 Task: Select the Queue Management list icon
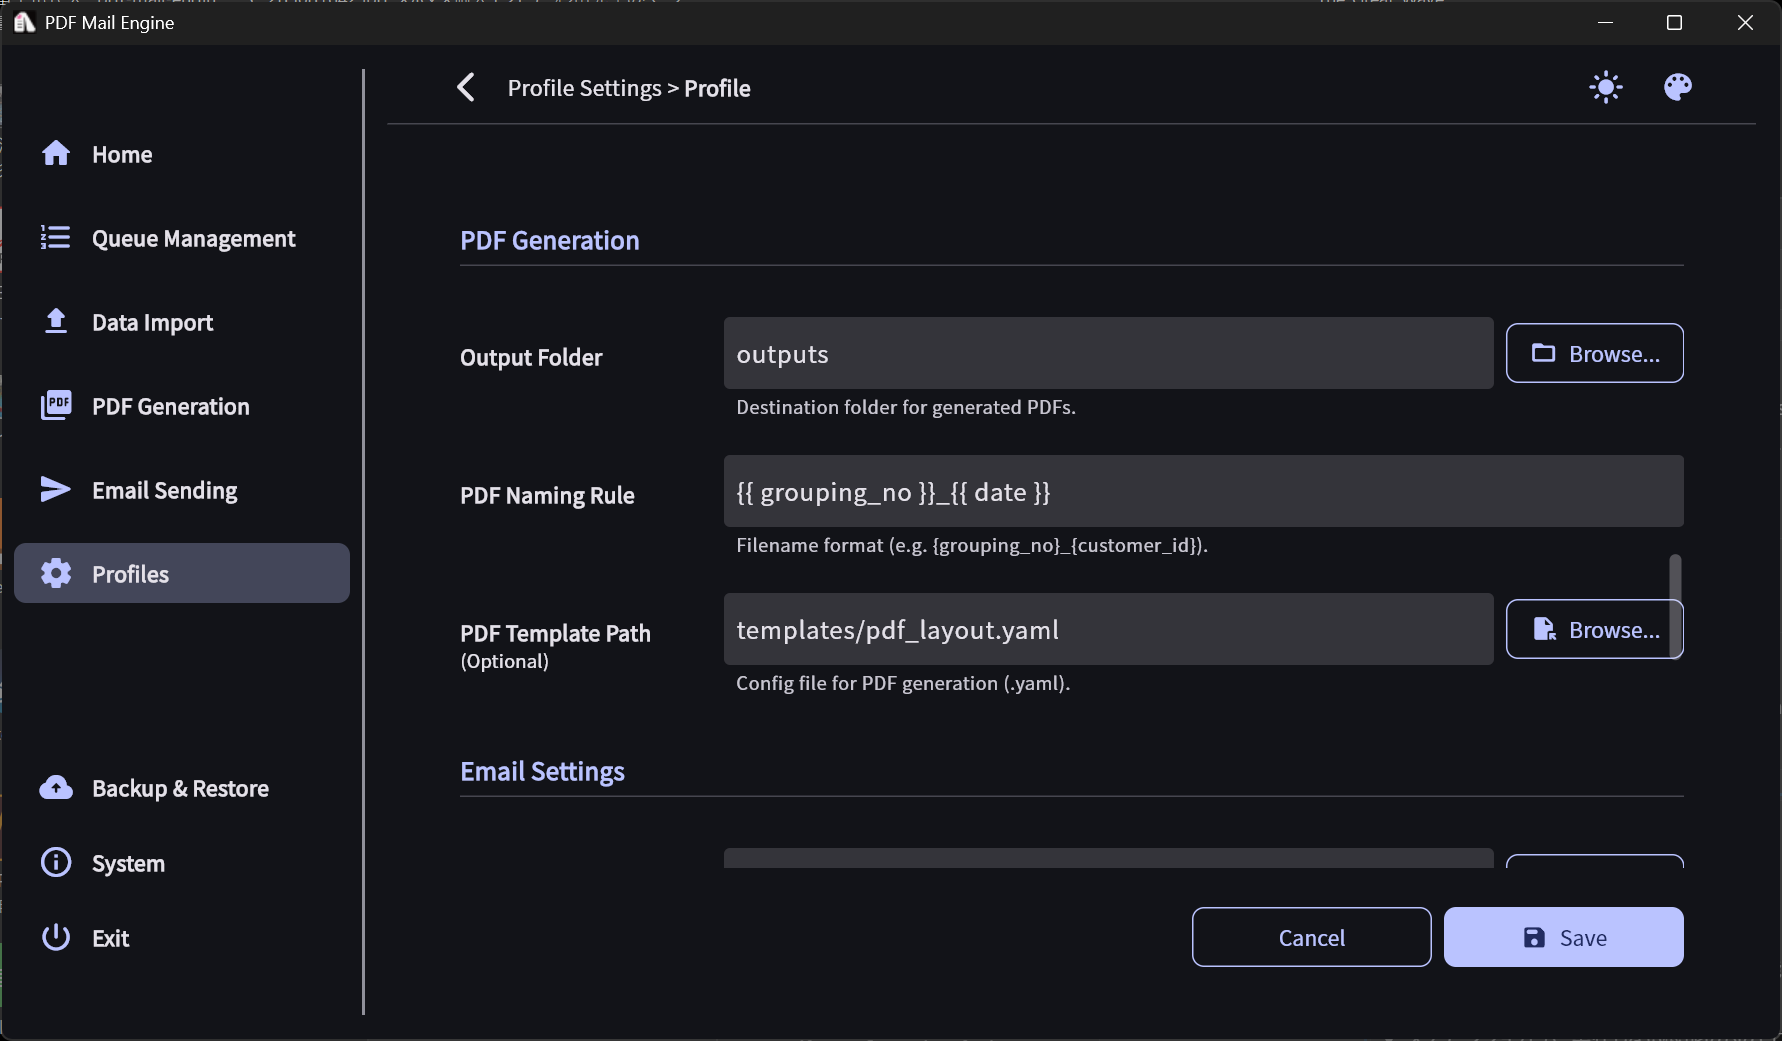click(56, 237)
